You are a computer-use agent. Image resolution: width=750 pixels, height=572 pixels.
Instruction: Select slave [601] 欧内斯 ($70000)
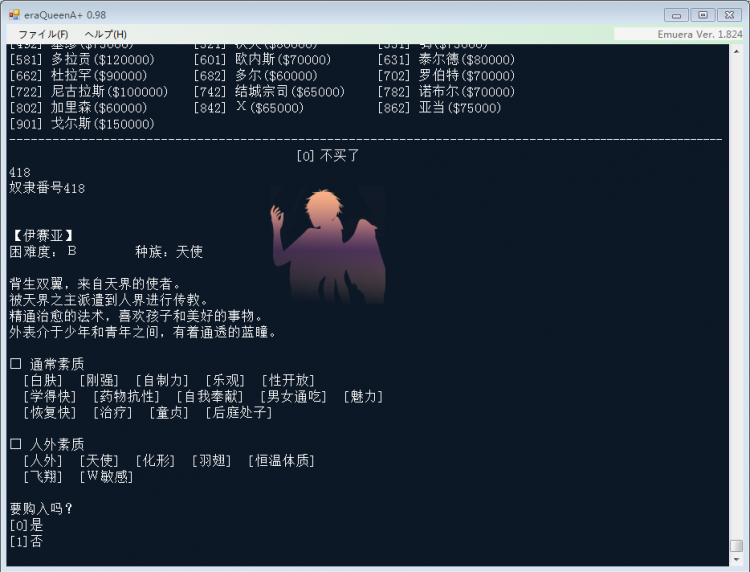click(262, 60)
